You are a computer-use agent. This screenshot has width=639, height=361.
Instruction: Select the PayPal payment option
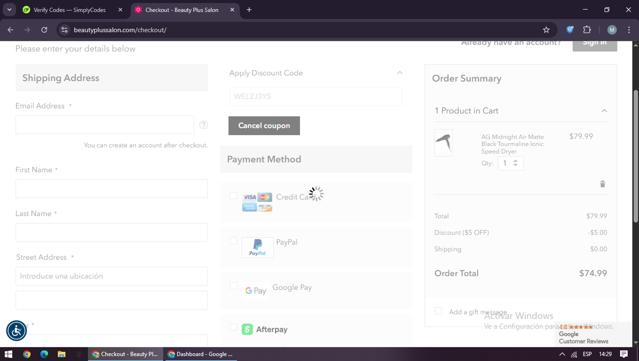tap(234, 242)
